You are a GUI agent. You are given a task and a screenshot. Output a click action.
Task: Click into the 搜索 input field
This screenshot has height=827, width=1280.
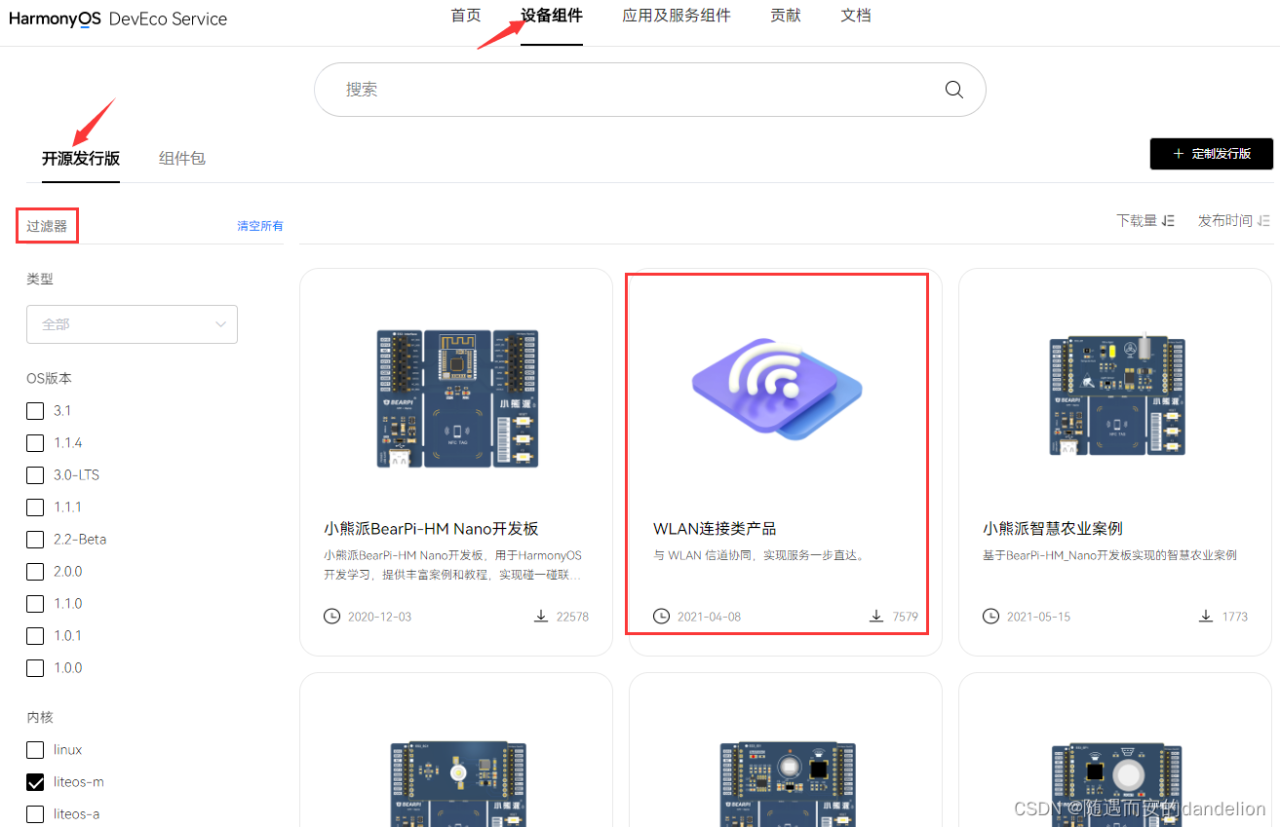[x=650, y=89]
